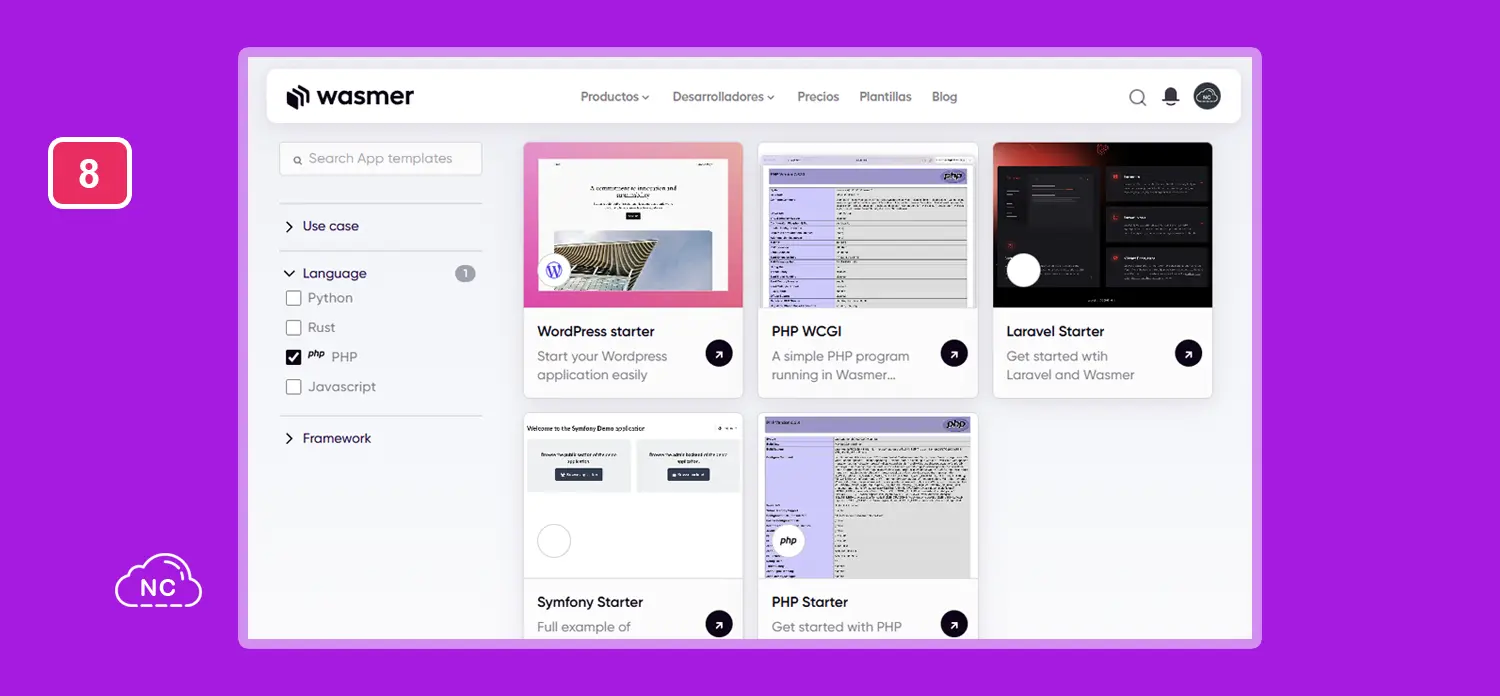The width and height of the screenshot is (1500, 696).
Task: Click 'A simple PHP program running in Wasmer' text
Action: [841, 366]
